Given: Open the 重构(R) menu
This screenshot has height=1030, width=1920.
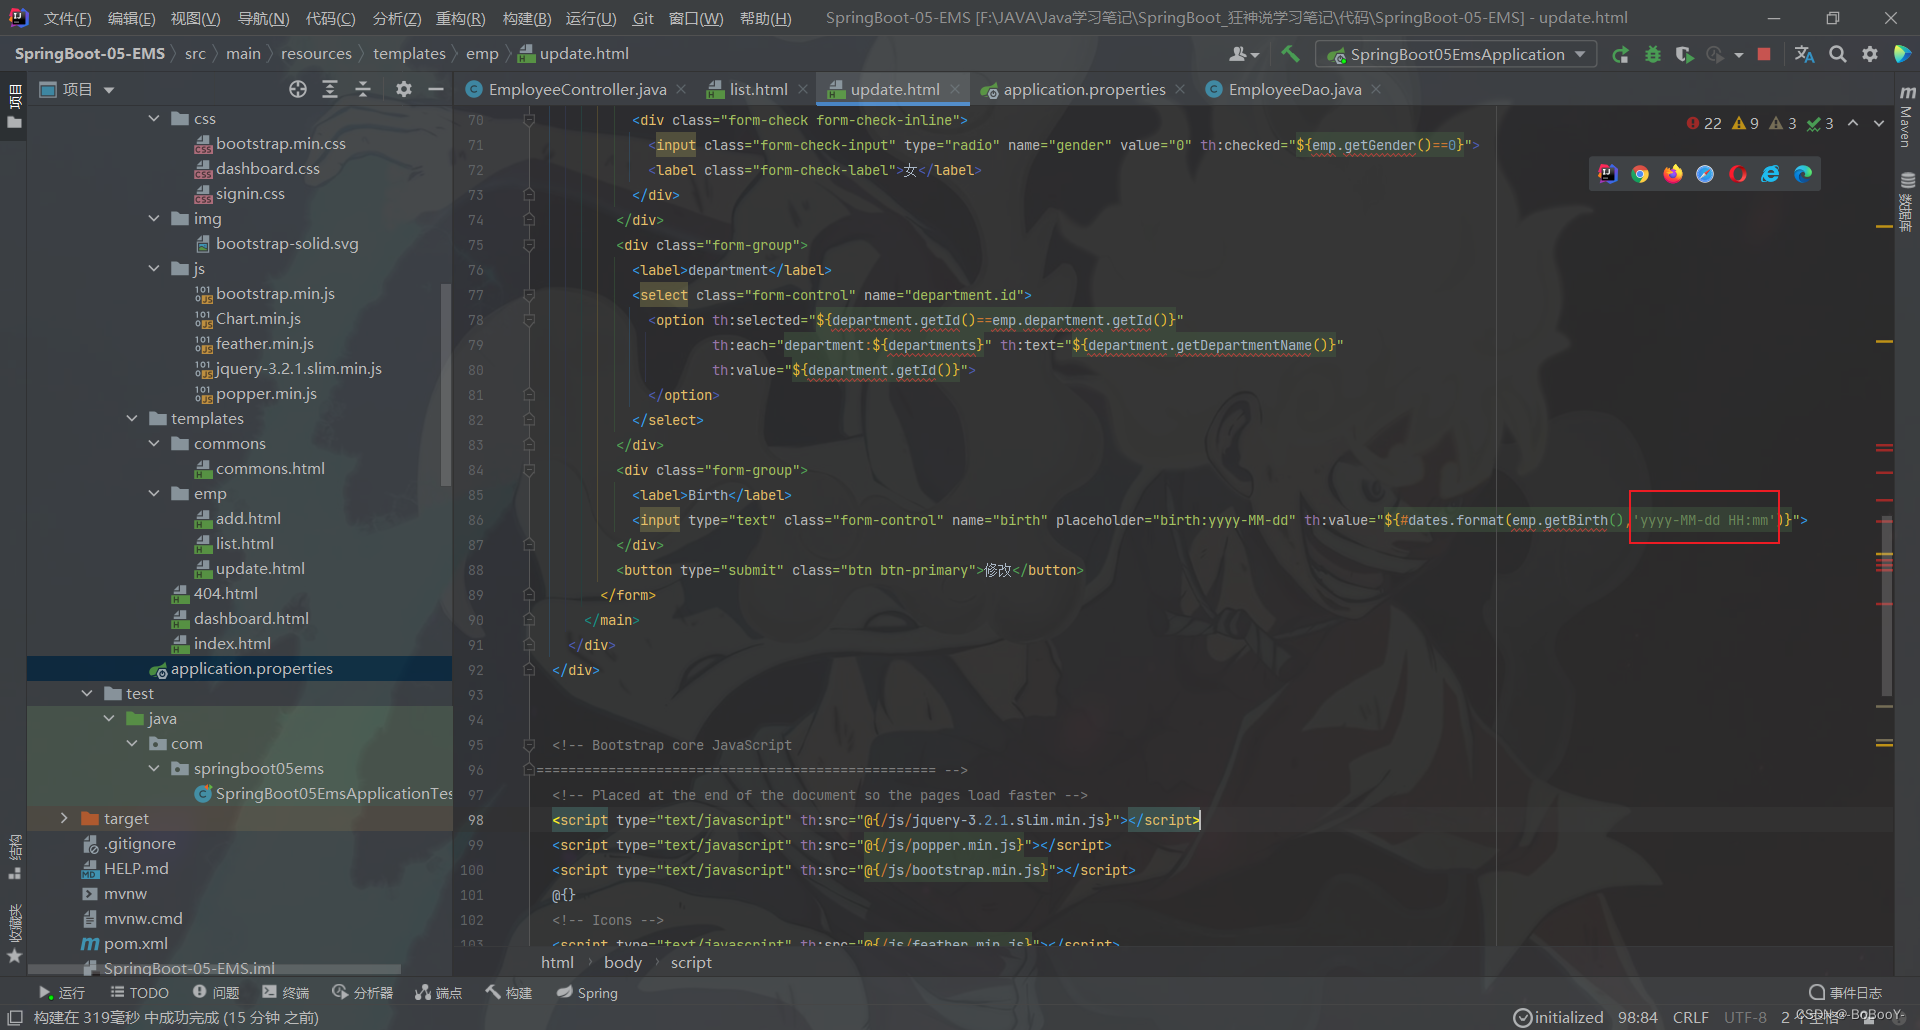Looking at the screenshot, I should click(460, 18).
